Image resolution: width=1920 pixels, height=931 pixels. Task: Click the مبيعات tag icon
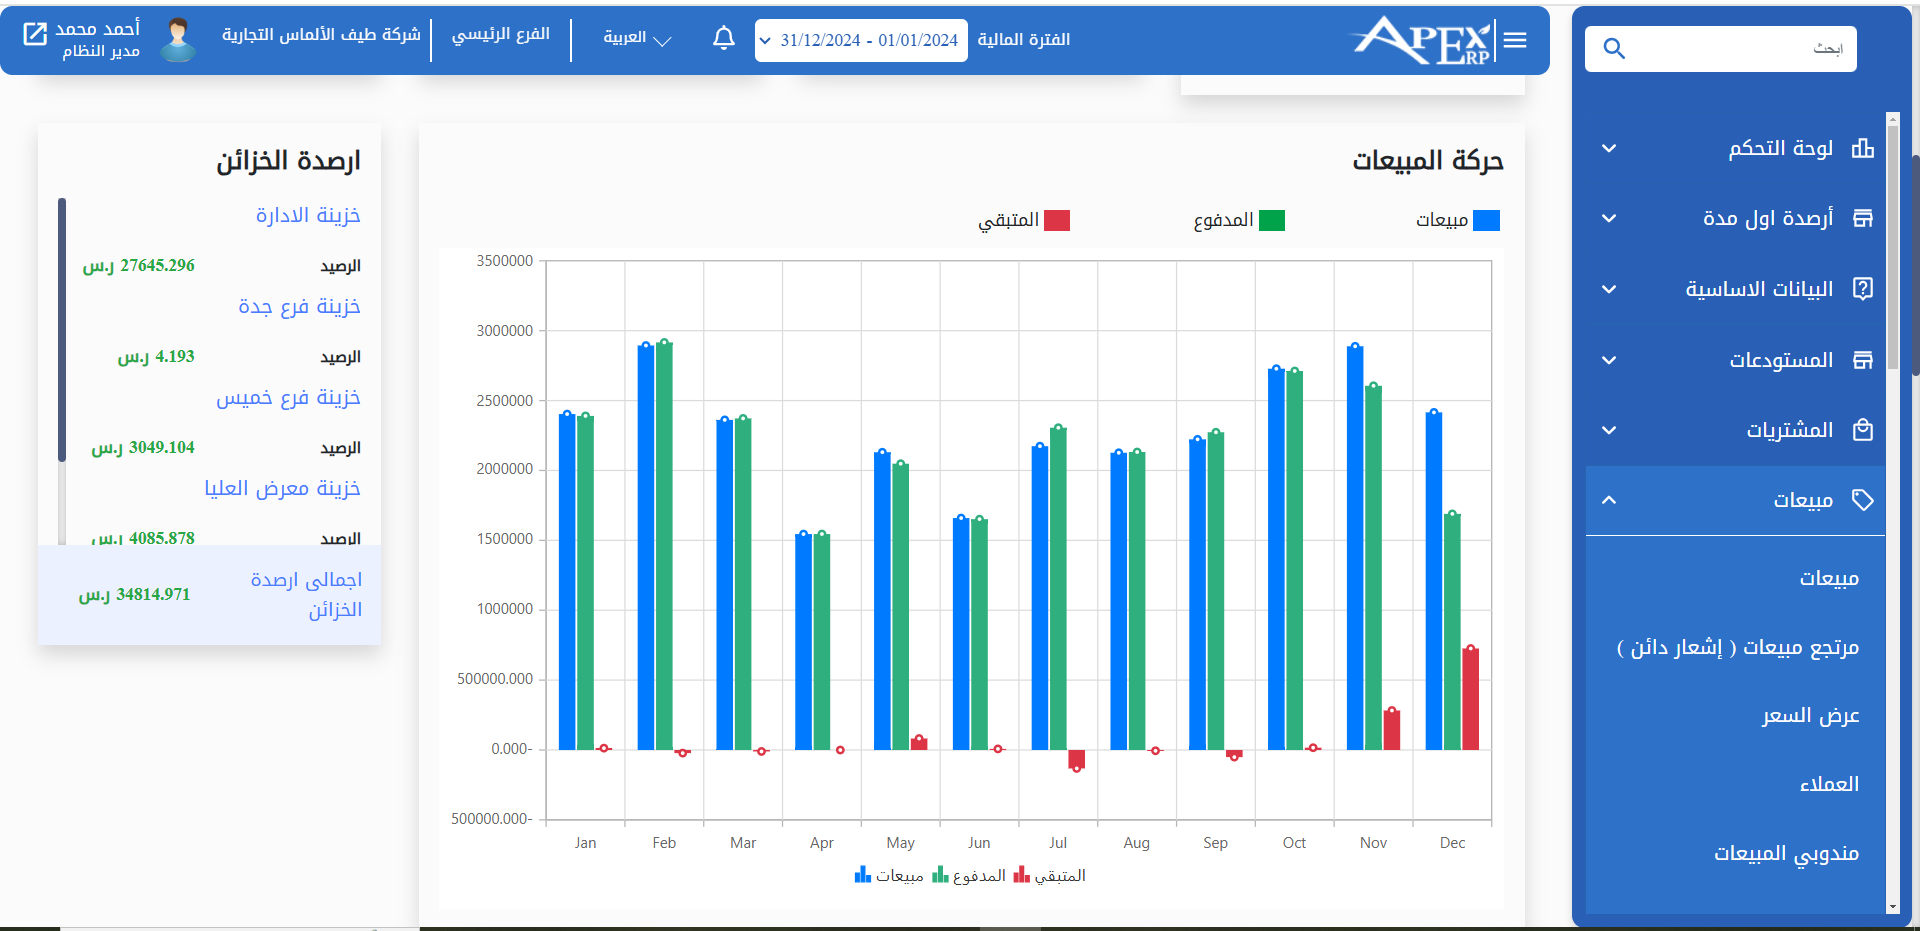[1864, 500]
